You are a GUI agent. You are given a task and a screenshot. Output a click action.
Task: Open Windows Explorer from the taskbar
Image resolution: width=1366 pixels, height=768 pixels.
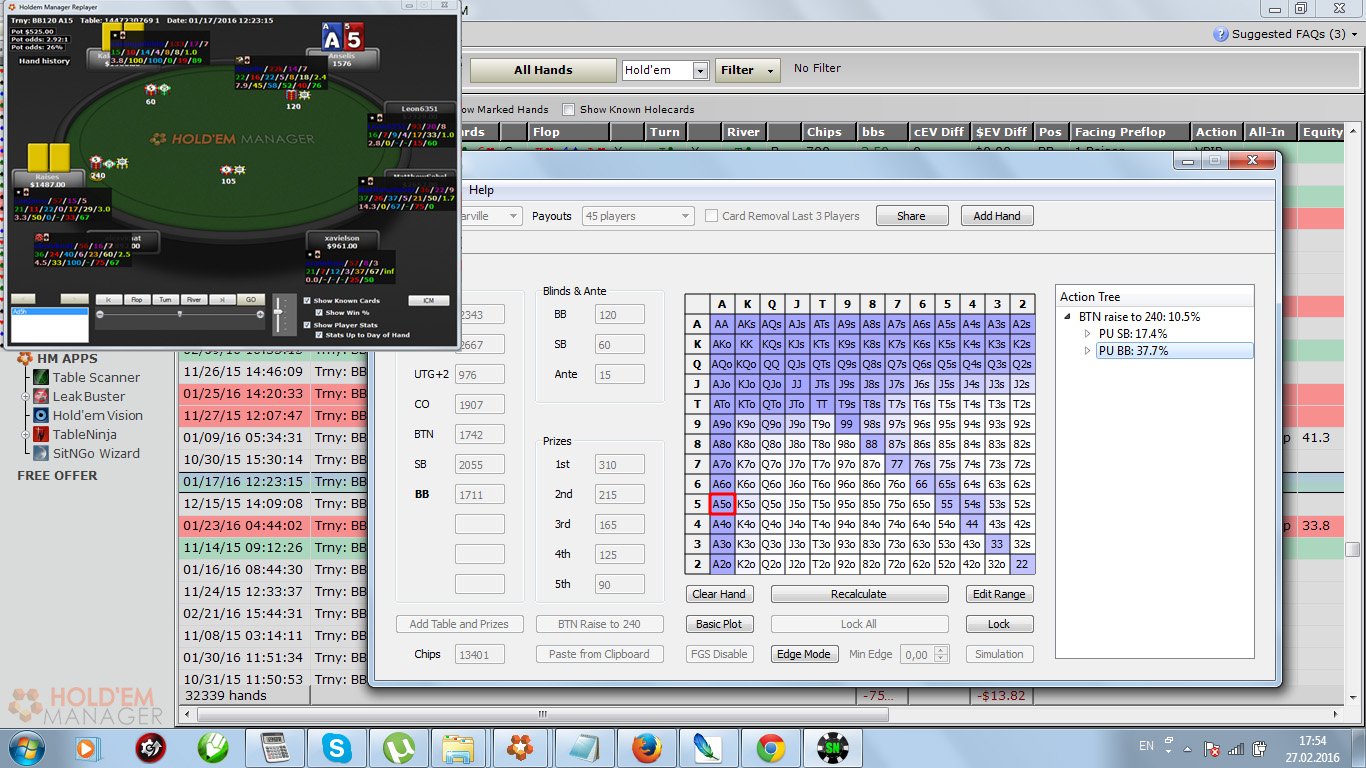coord(457,747)
